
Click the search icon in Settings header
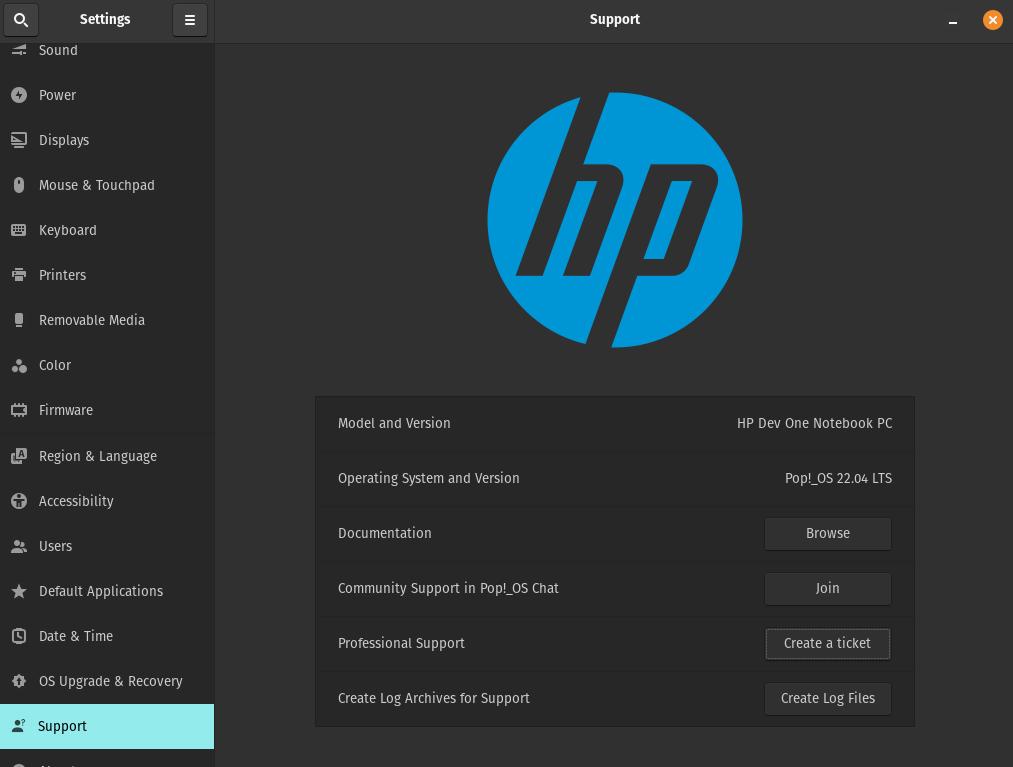[x=21, y=20]
